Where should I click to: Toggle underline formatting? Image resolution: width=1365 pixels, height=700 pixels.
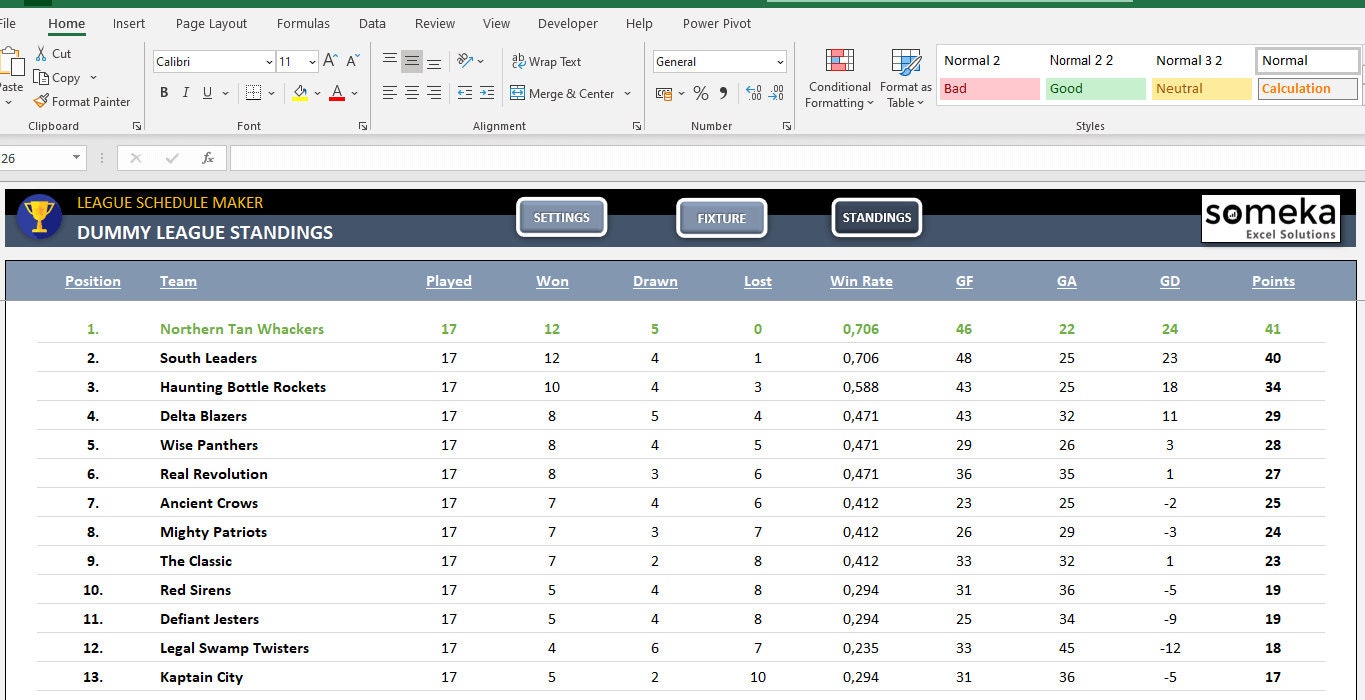(x=207, y=93)
